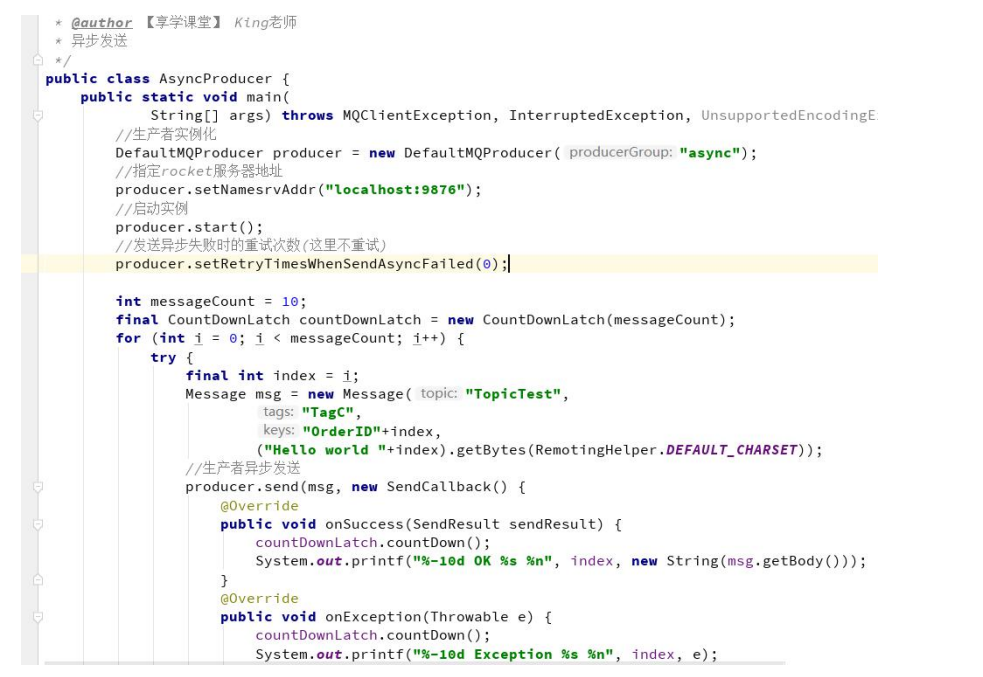
Task: Click setRetryTimesWhenSendAsyncFailed method name
Action: click(x=334, y=265)
